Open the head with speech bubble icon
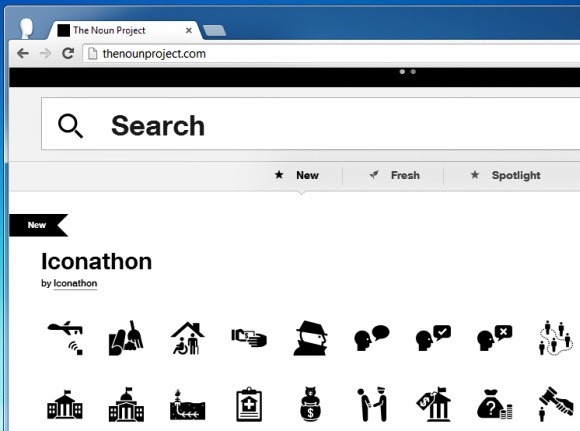The width and height of the screenshot is (580, 431). [372, 338]
